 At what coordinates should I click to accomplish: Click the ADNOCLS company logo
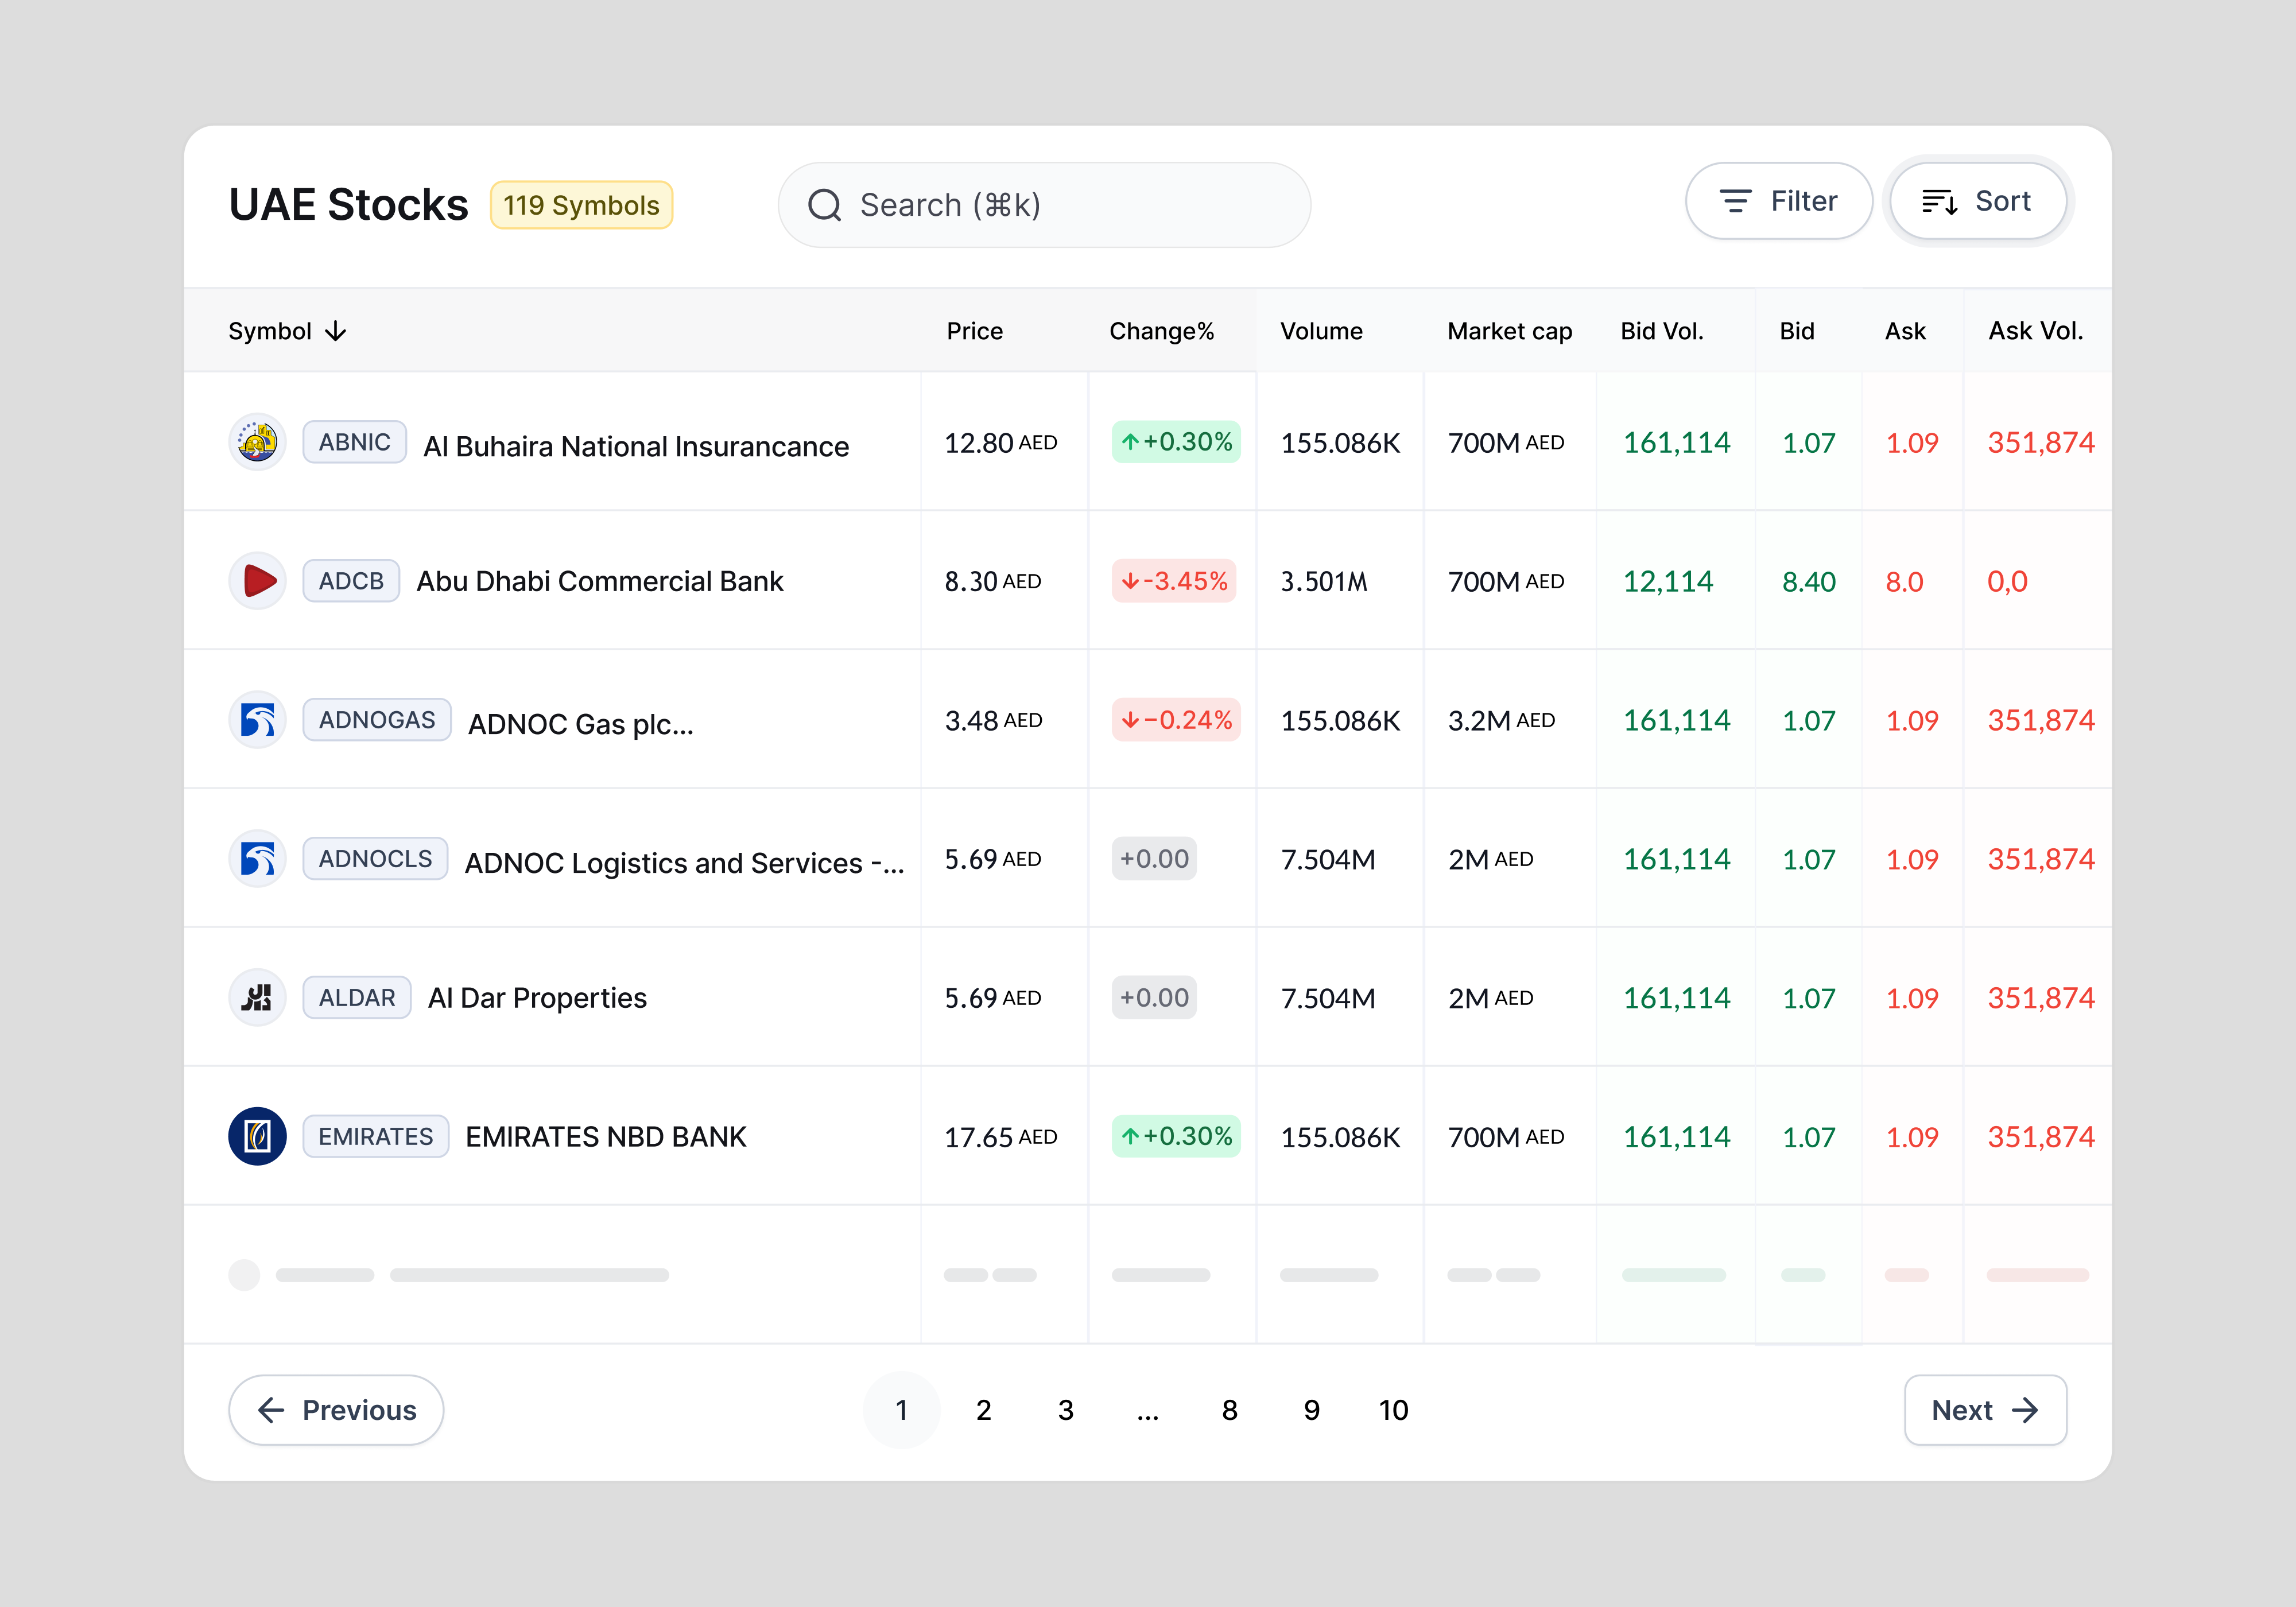tap(257, 858)
